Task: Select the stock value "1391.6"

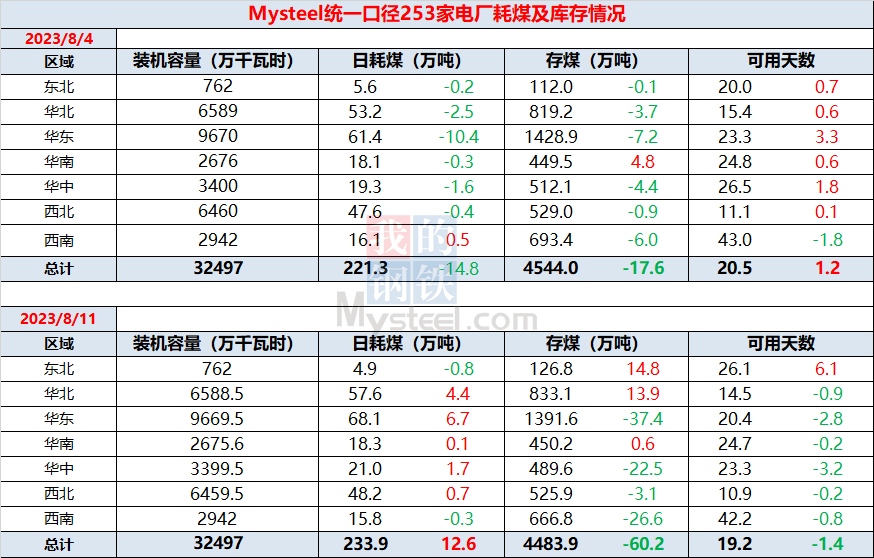Action: pyautogui.click(x=551, y=419)
